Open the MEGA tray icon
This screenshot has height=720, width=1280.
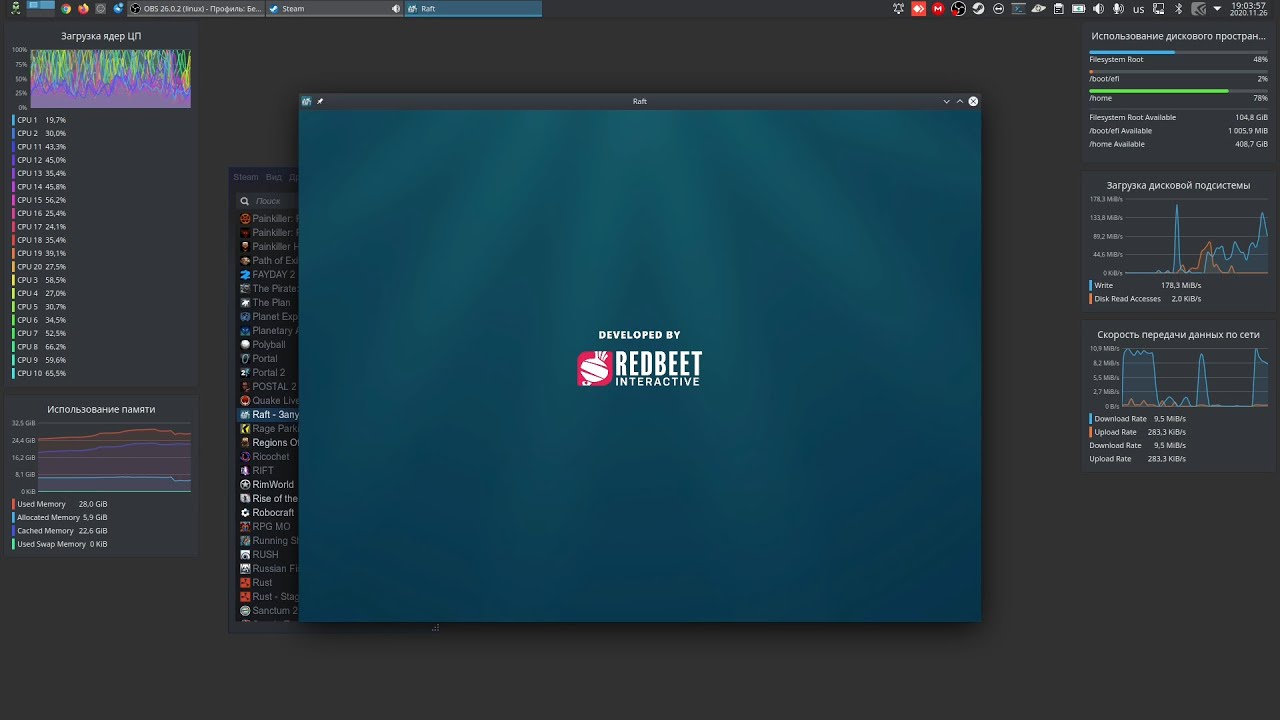(938, 8)
